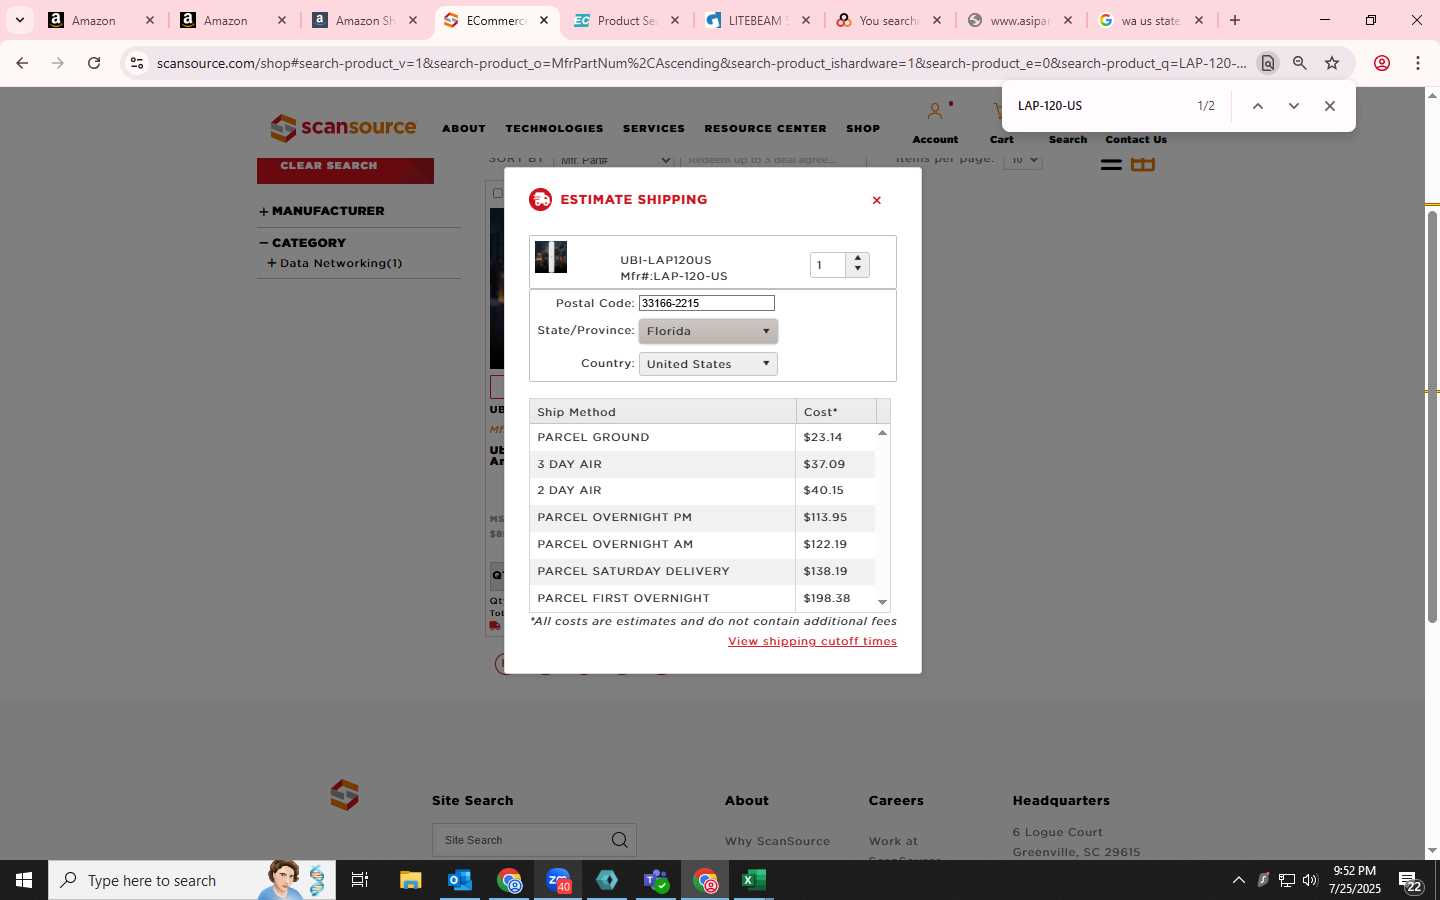Screen dimensions: 1440x900
Task: Select the 2 DAY AIR row
Action: pyautogui.click(x=702, y=490)
